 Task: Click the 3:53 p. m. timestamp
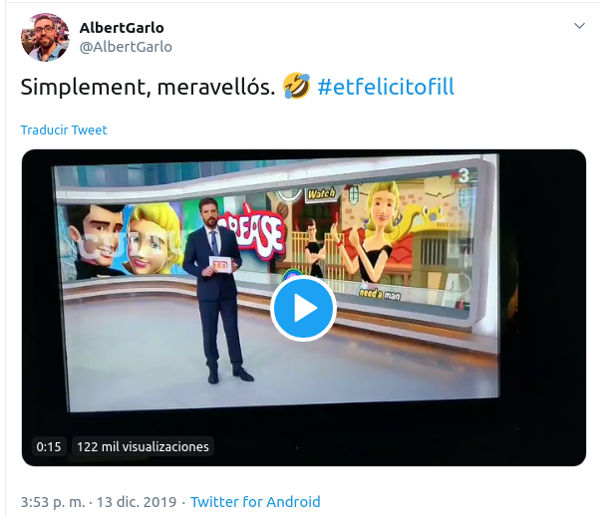[53, 502]
